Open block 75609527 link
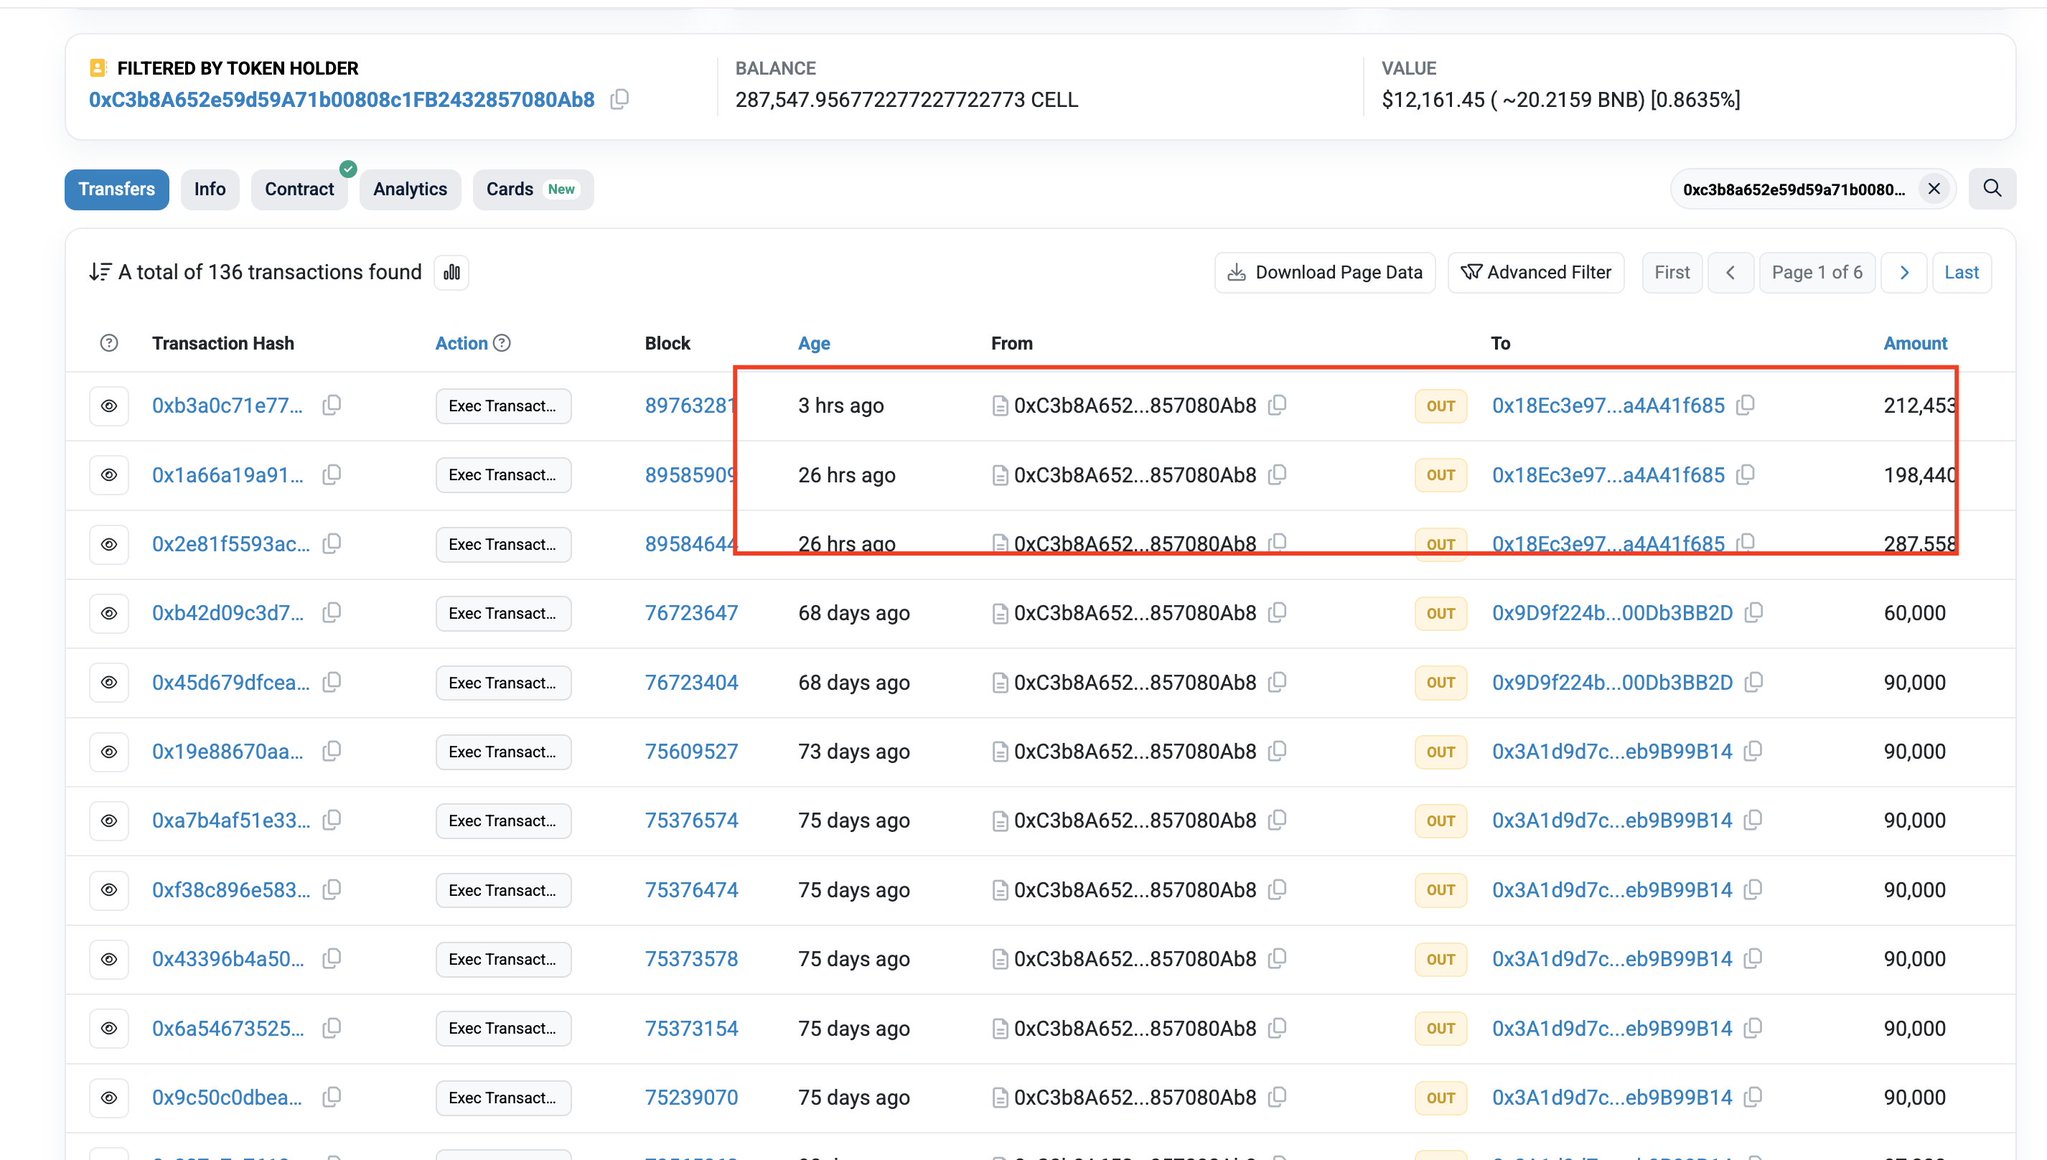 tap(691, 751)
